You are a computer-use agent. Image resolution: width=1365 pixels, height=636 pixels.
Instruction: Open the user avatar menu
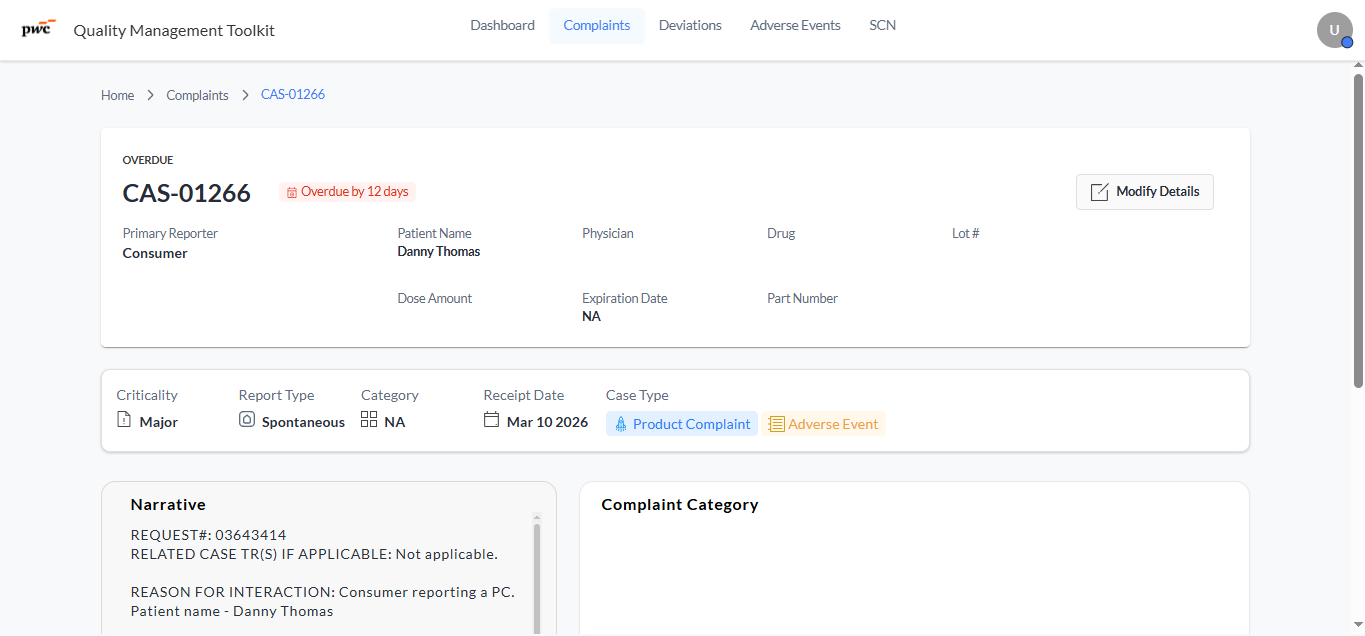(x=1334, y=30)
